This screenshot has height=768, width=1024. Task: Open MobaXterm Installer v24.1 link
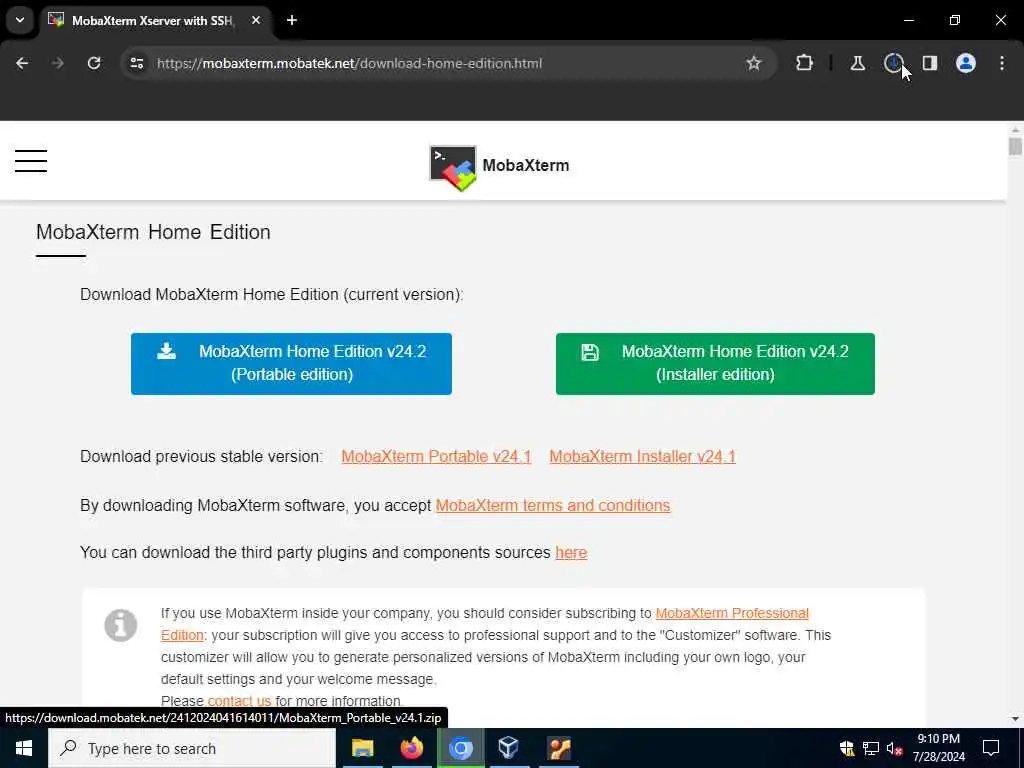tap(643, 456)
